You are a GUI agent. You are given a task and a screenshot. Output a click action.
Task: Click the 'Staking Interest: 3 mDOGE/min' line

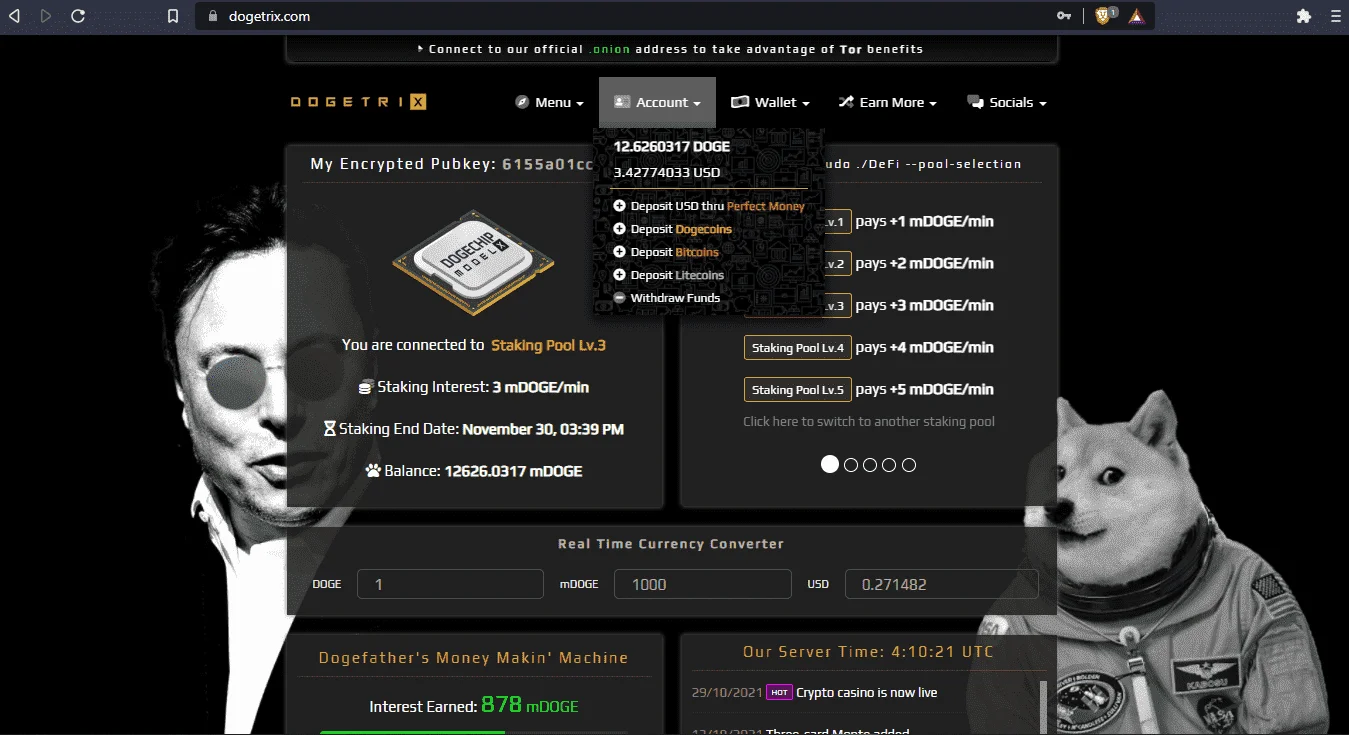pyautogui.click(x=474, y=387)
